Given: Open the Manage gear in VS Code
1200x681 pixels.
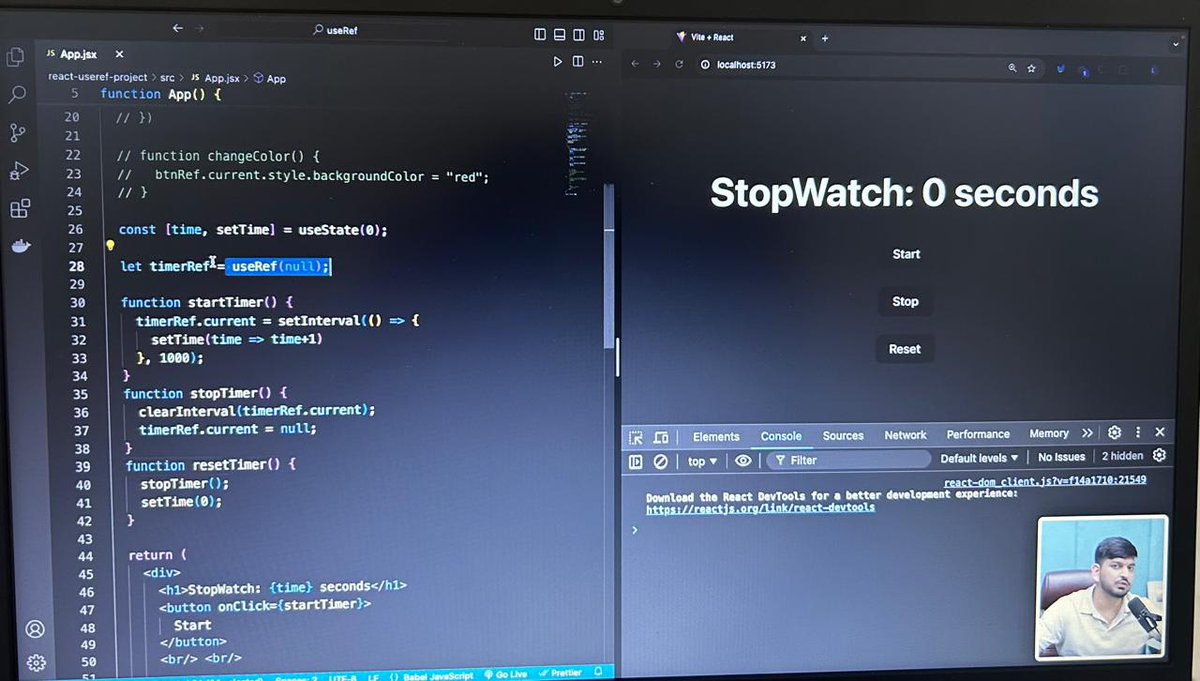Looking at the screenshot, I should (36, 662).
